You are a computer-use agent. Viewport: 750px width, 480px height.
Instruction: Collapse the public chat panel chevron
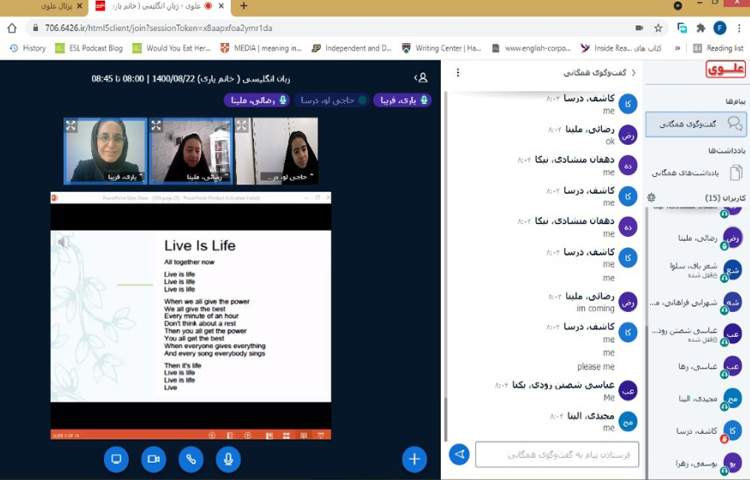click(634, 72)
